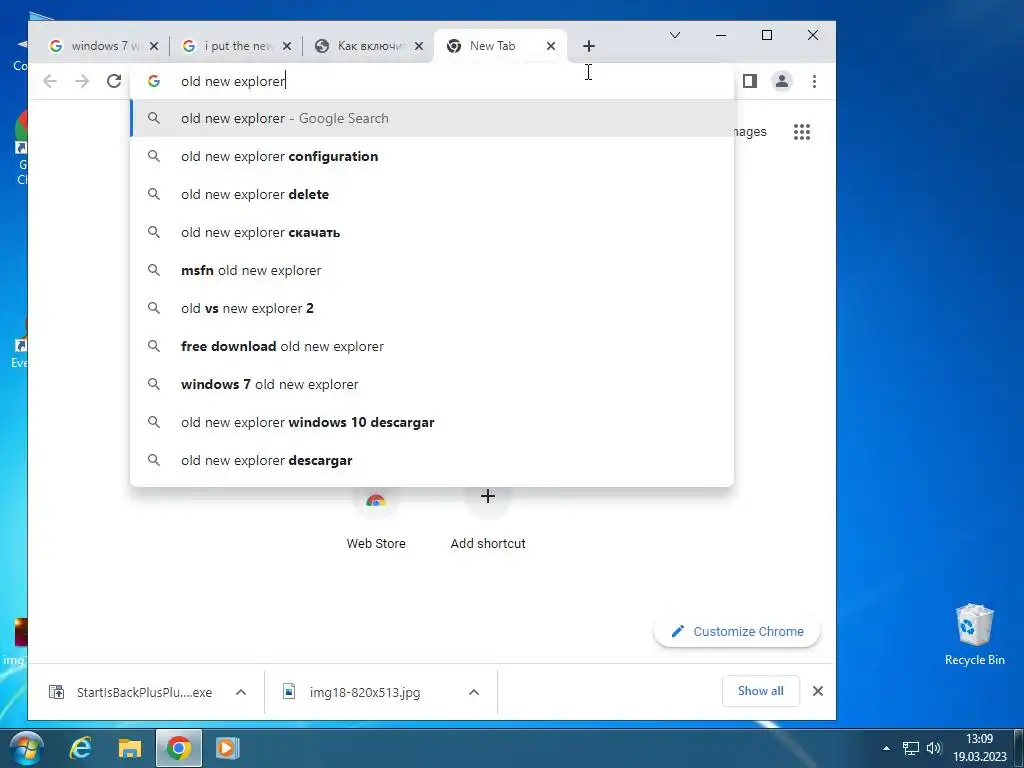Viewport: 1024px width, 768px height.
Task: Close the downloads bar
Action: (x=818, y=691)
